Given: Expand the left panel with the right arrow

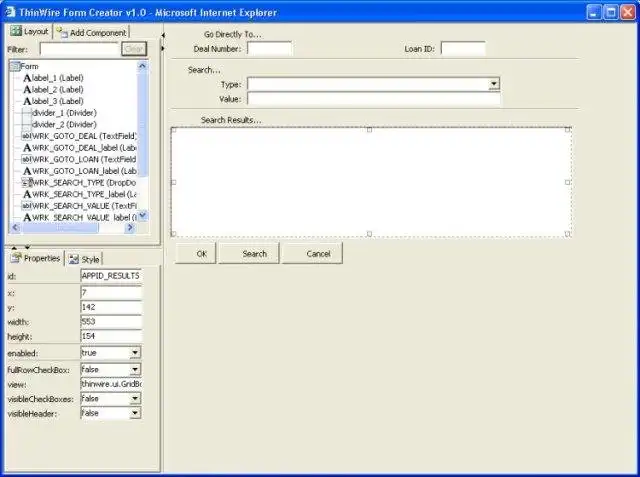Looking at the screenshot, I should coord(163,49).
